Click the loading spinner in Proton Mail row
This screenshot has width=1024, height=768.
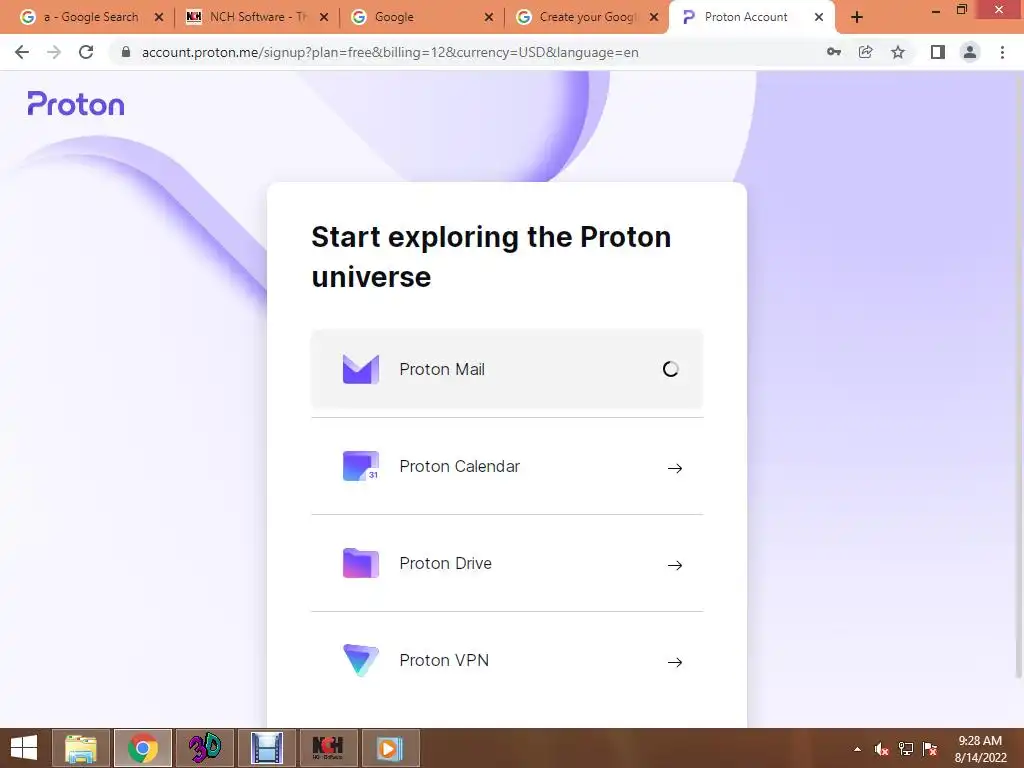click(671, 369)
